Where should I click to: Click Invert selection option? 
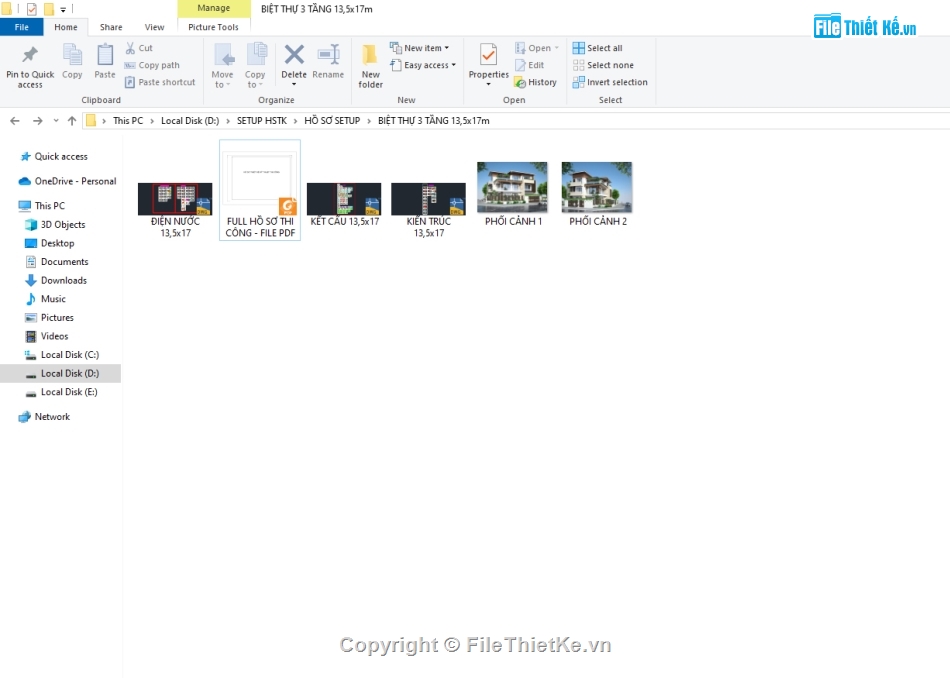coord(610,83)
